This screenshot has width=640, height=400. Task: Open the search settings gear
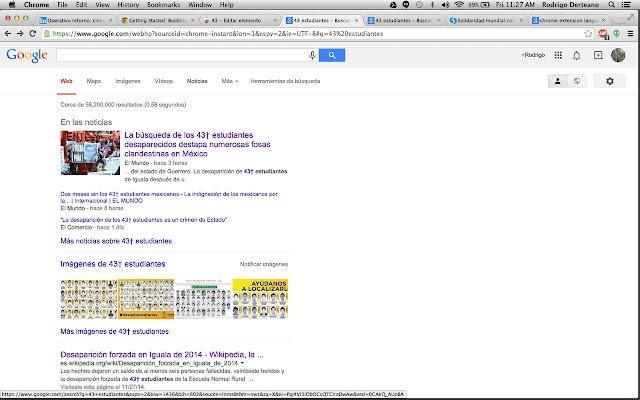tap(609, 81)
